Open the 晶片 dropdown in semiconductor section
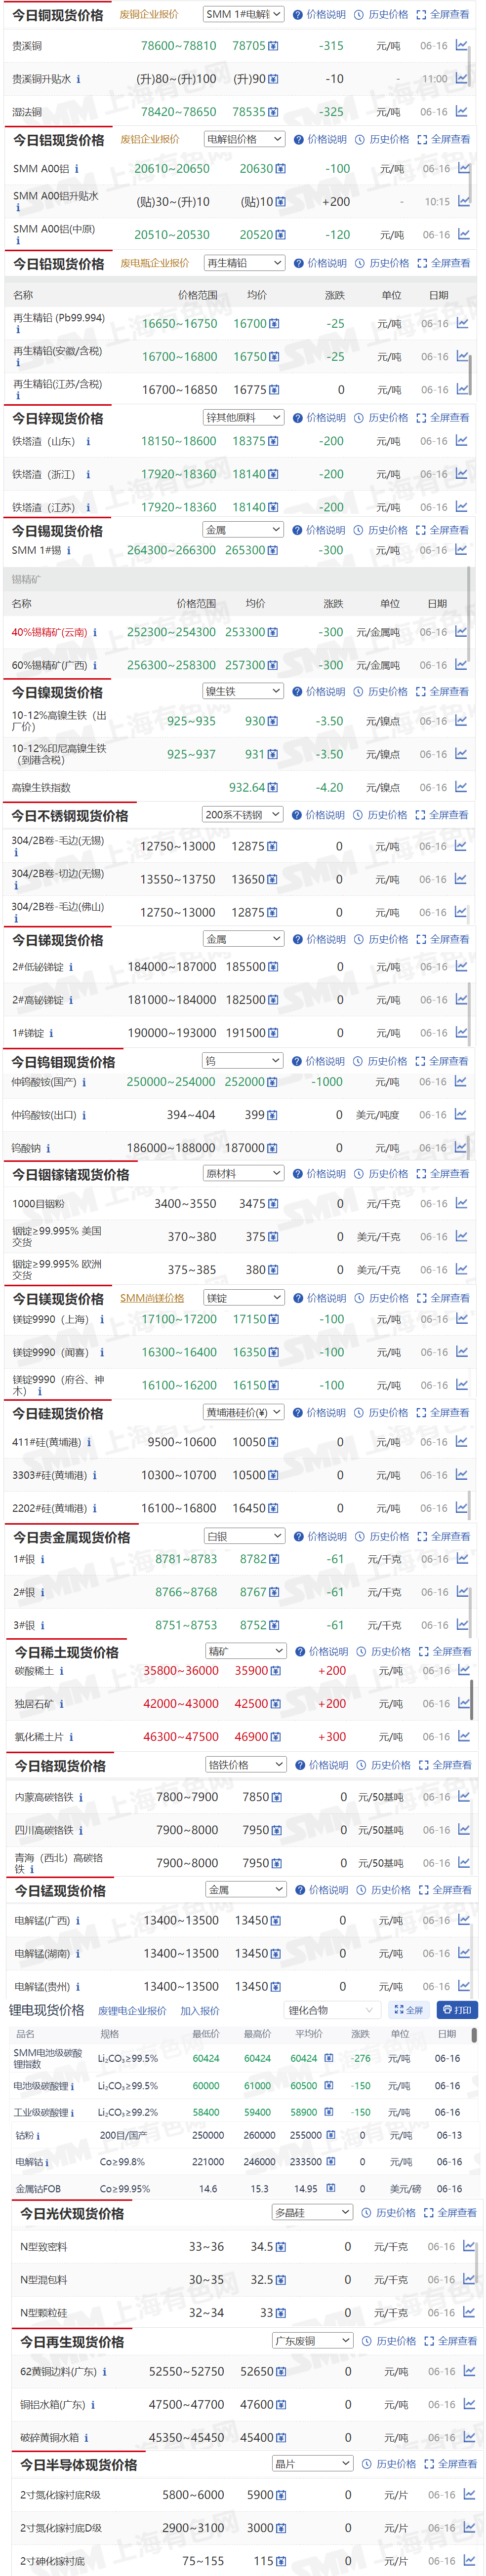 pyautogui.click(x=313, y=2463)
